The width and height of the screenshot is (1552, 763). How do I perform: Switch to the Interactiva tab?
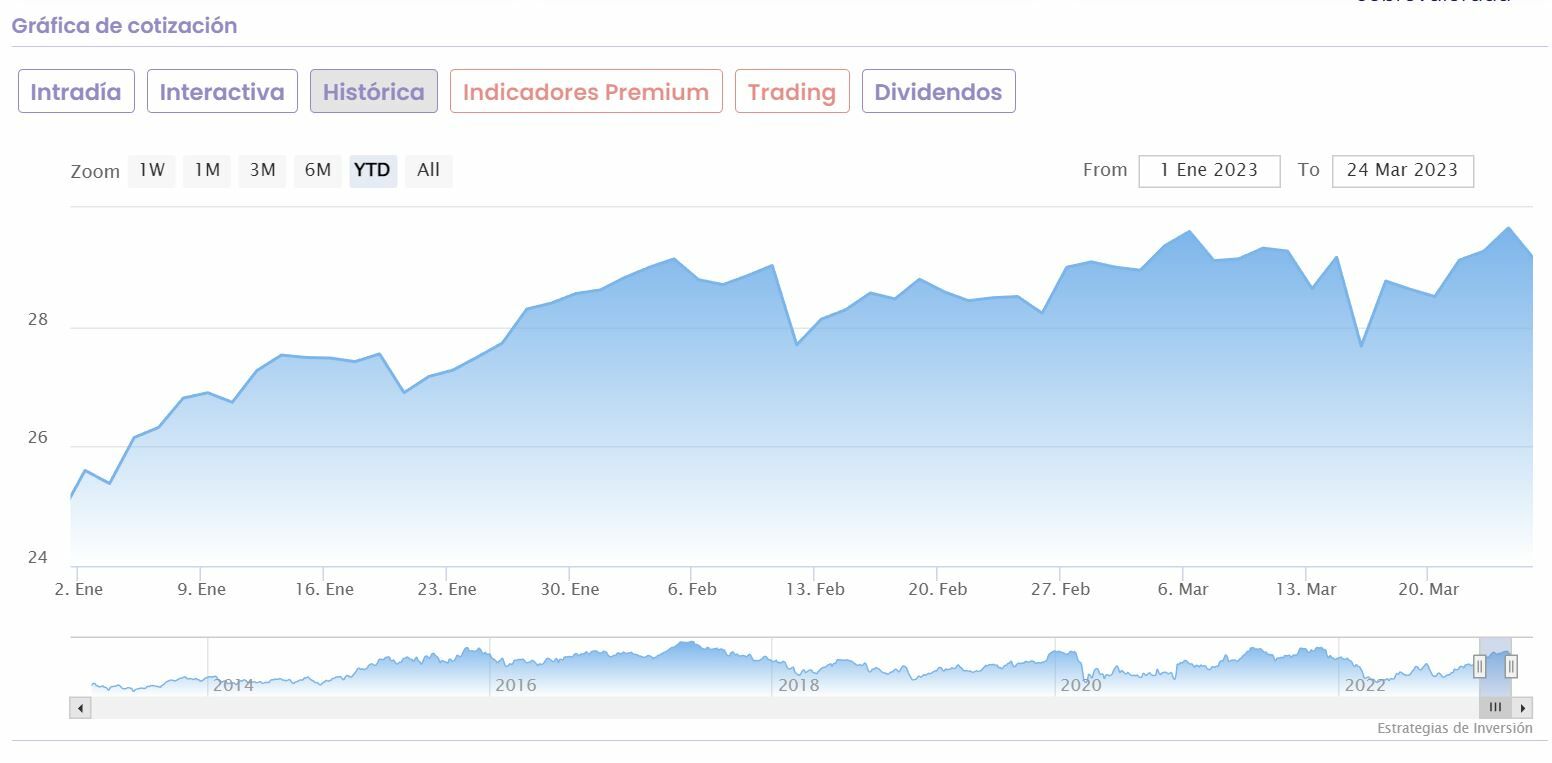tap(222, 92)
